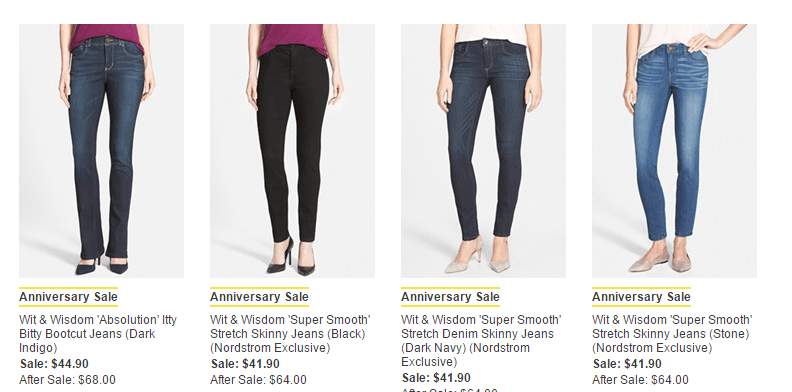Click the After Sale: $68.00 text
792x392 pixels.
67,380
